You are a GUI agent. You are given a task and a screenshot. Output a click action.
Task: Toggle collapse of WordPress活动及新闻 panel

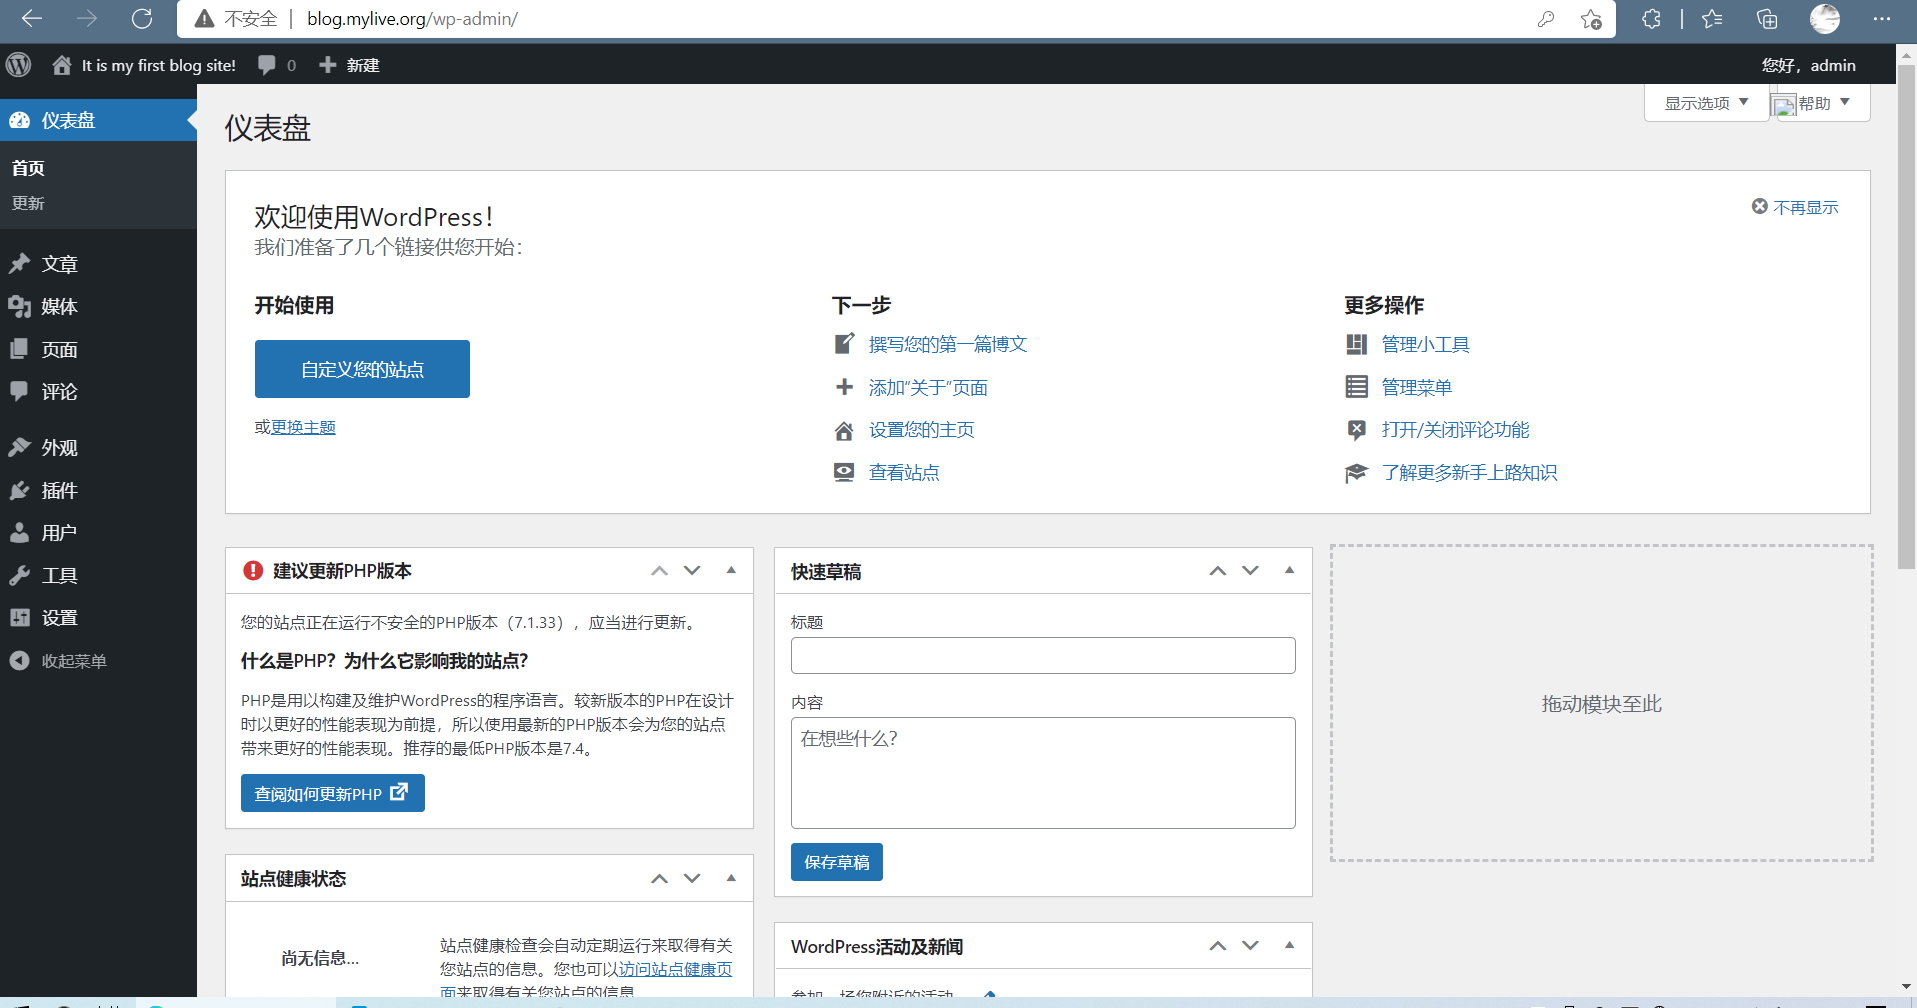1289,946
